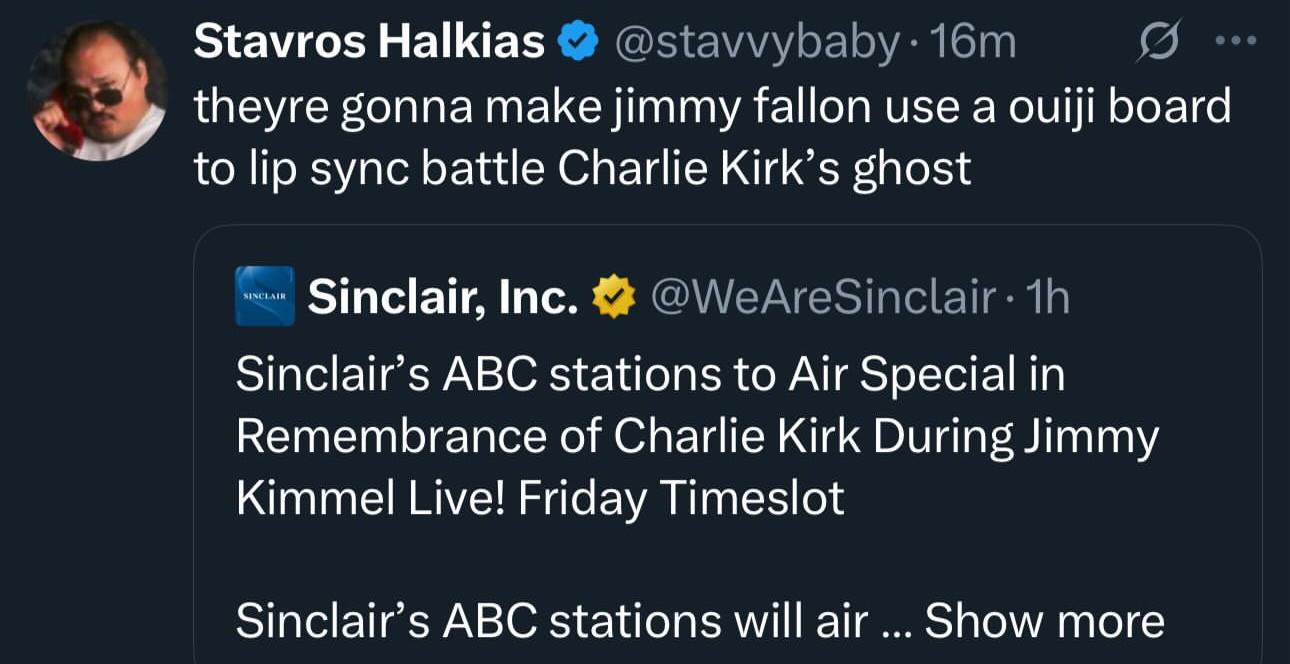Click the Sinclair, Inc. account name
Image resolution: width=1290 pixels, height=664 pixels.
443,297
